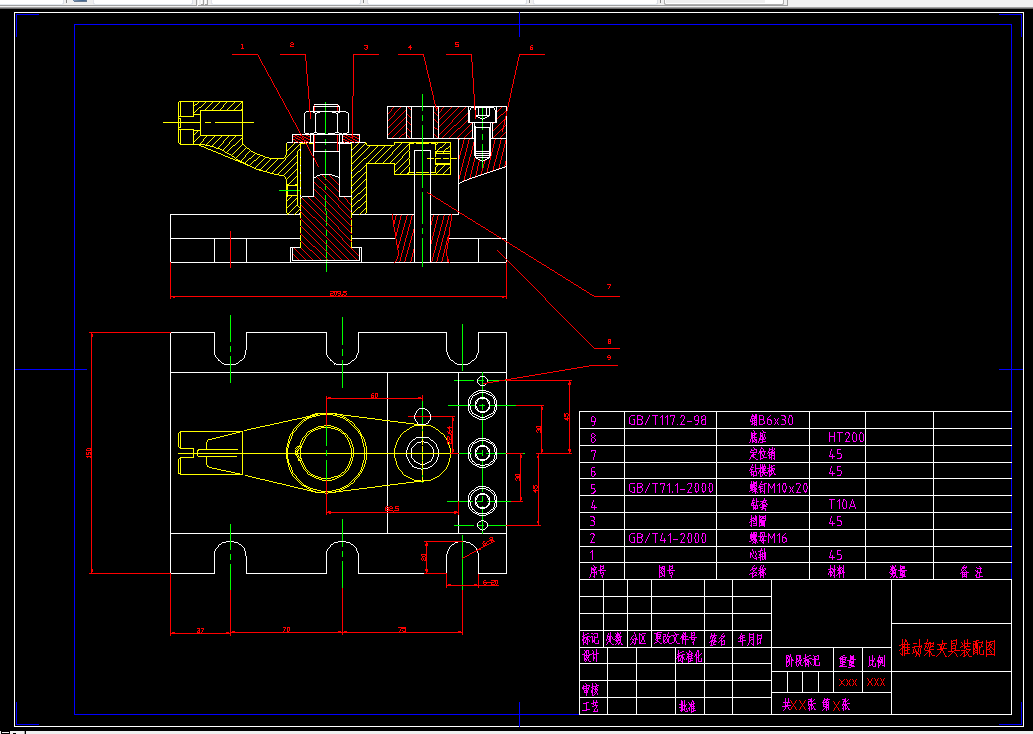The width and height of the screenshot is (1033, 734).
Task: Click the drawing title 推动架夹具装配图
Action: coord(947,648)
